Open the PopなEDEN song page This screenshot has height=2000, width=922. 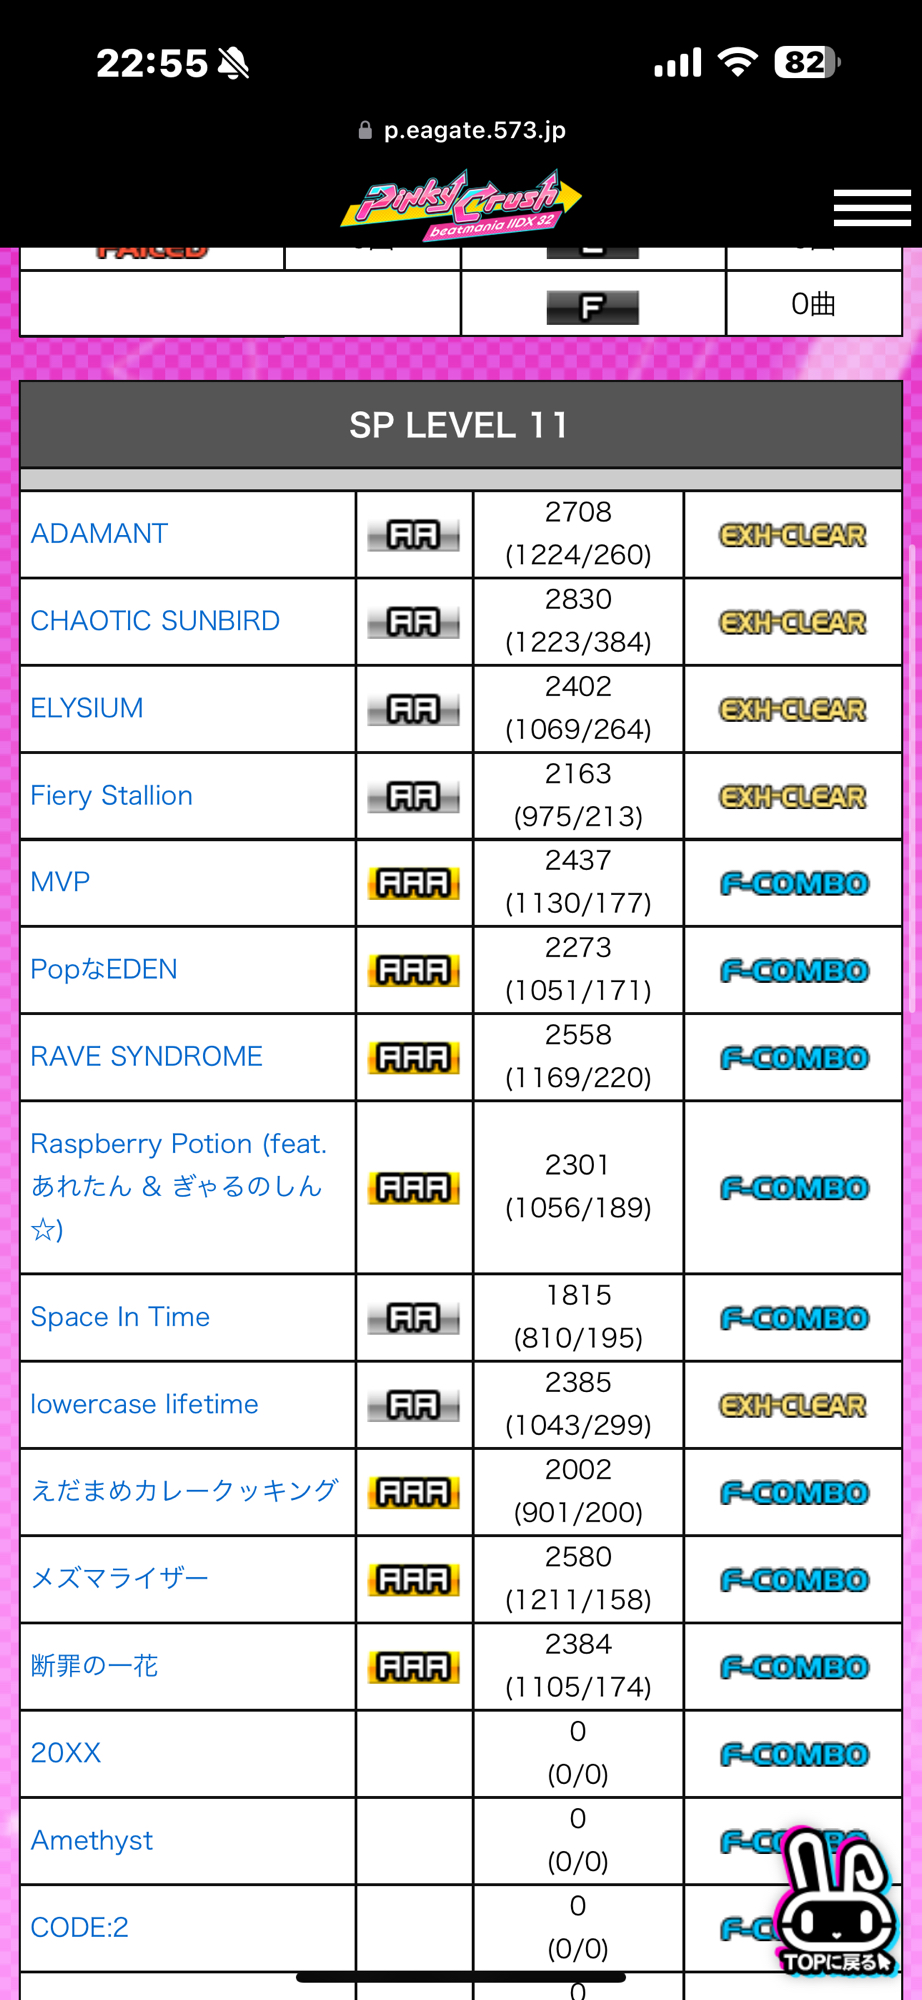tap(104, 969)
